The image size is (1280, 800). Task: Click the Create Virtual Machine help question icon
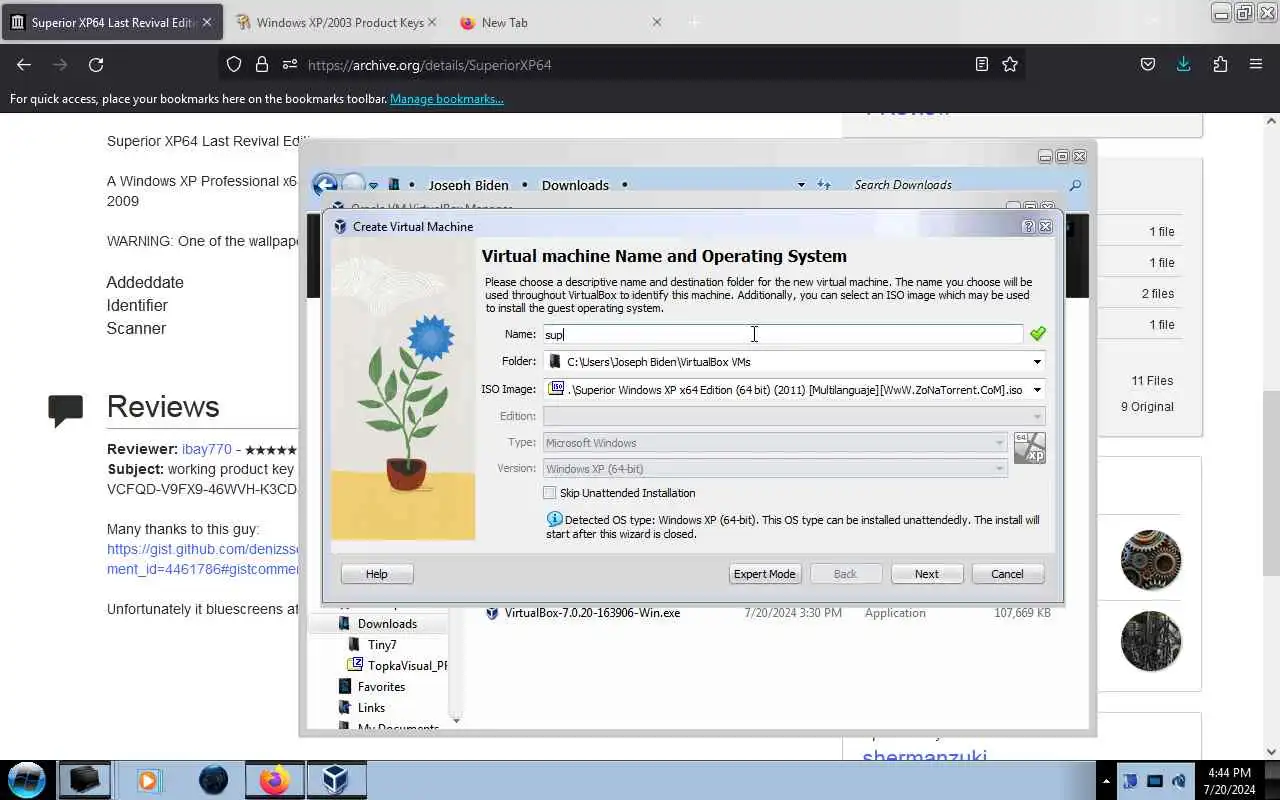(x=1028, y=227)
